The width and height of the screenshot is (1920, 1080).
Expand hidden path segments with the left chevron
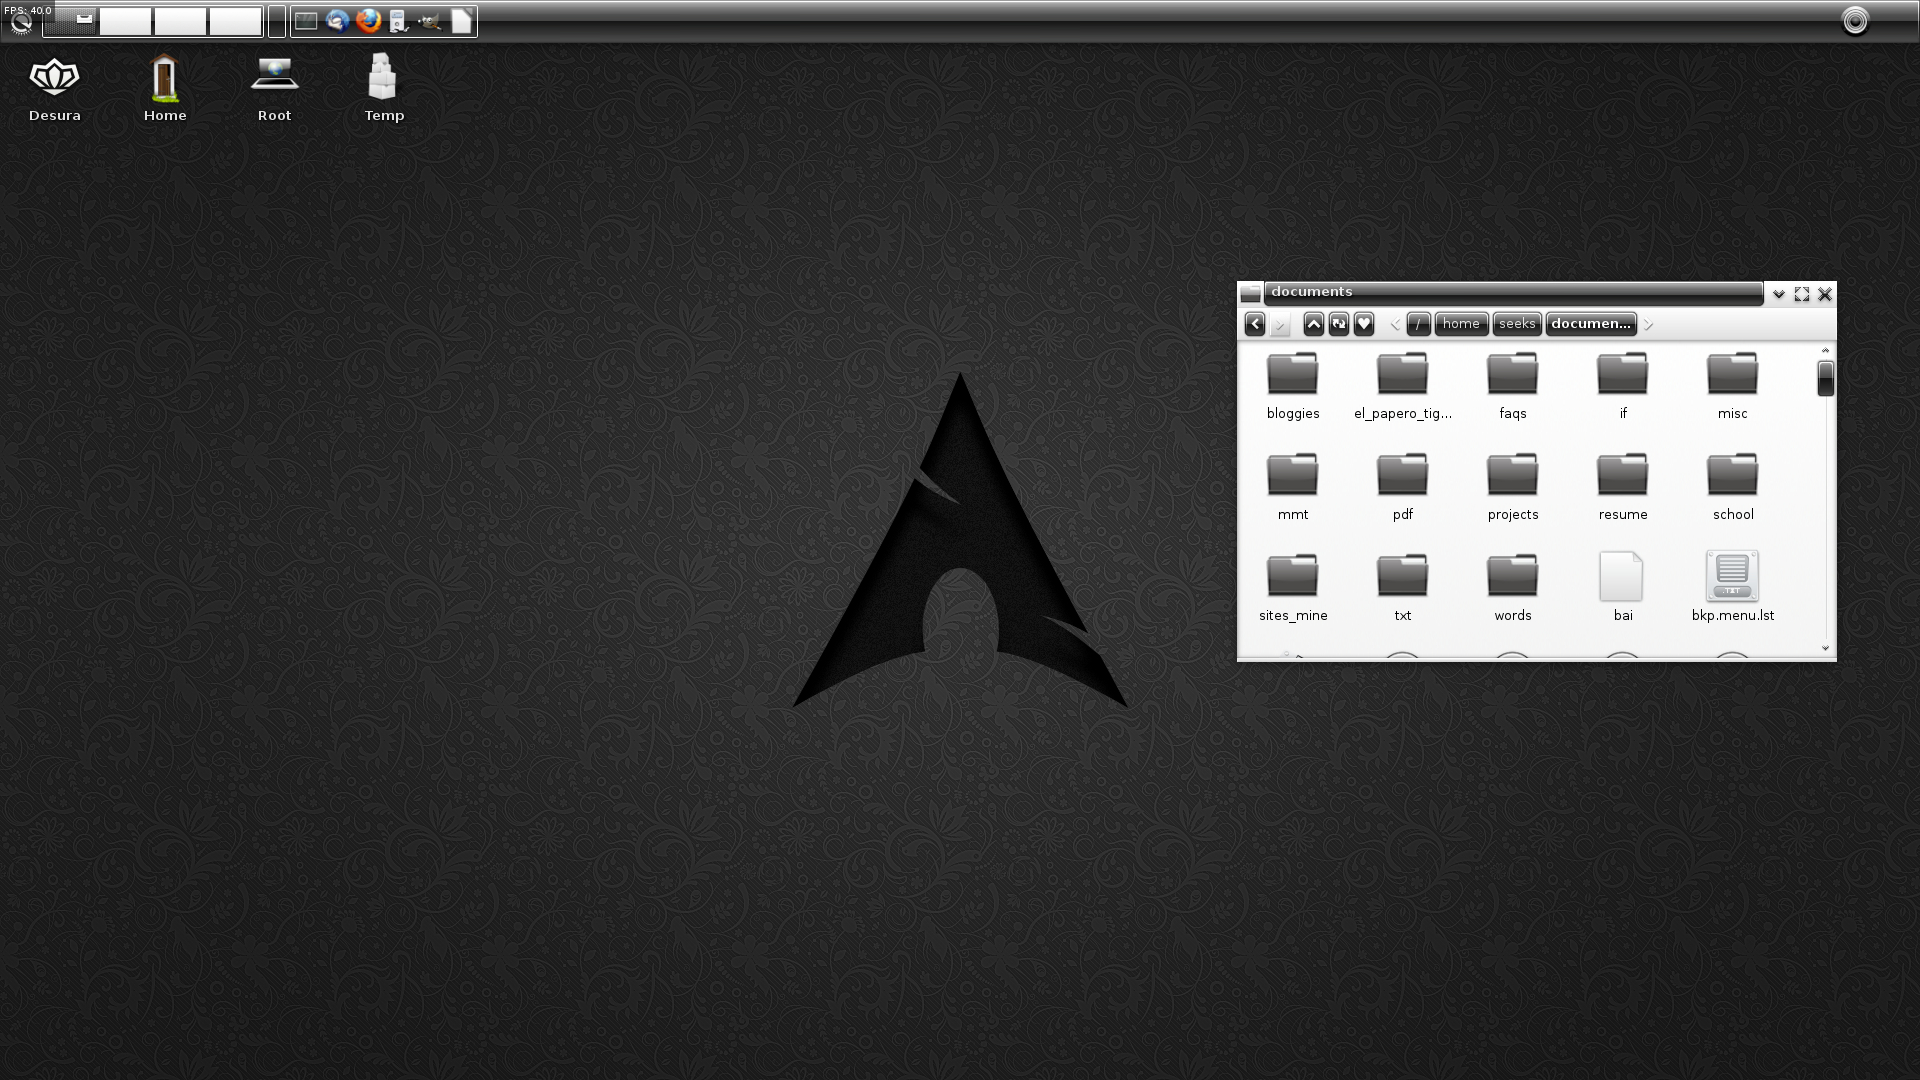(1395, 324)
